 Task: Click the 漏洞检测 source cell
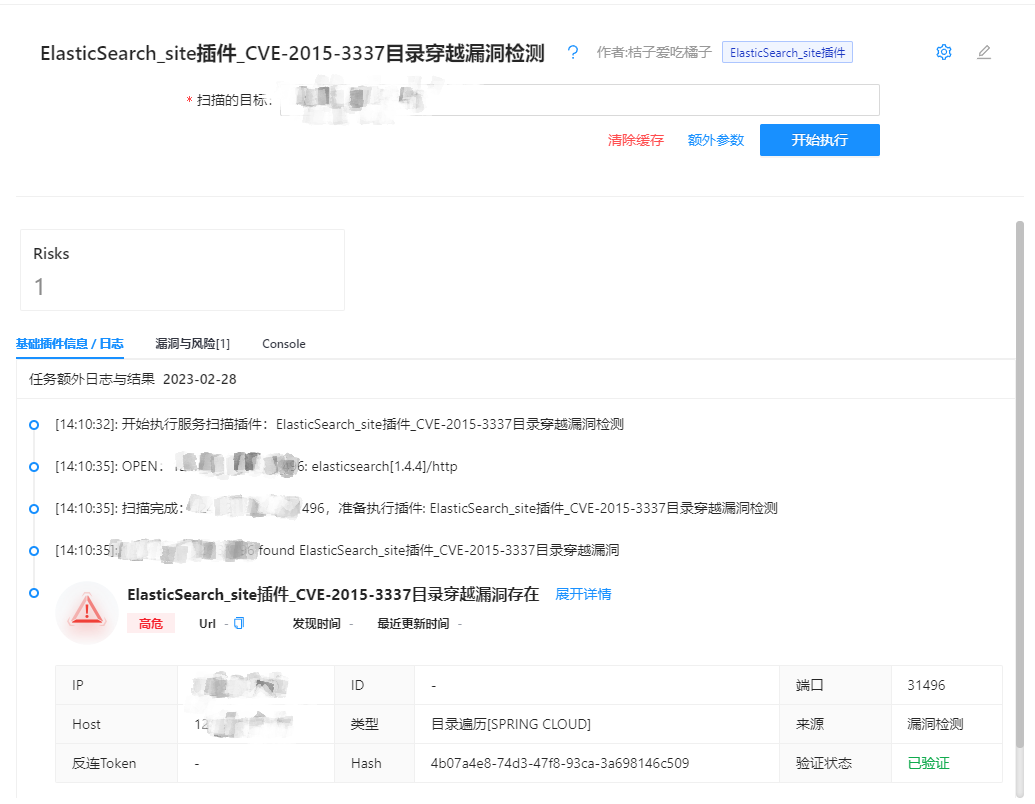935,724
